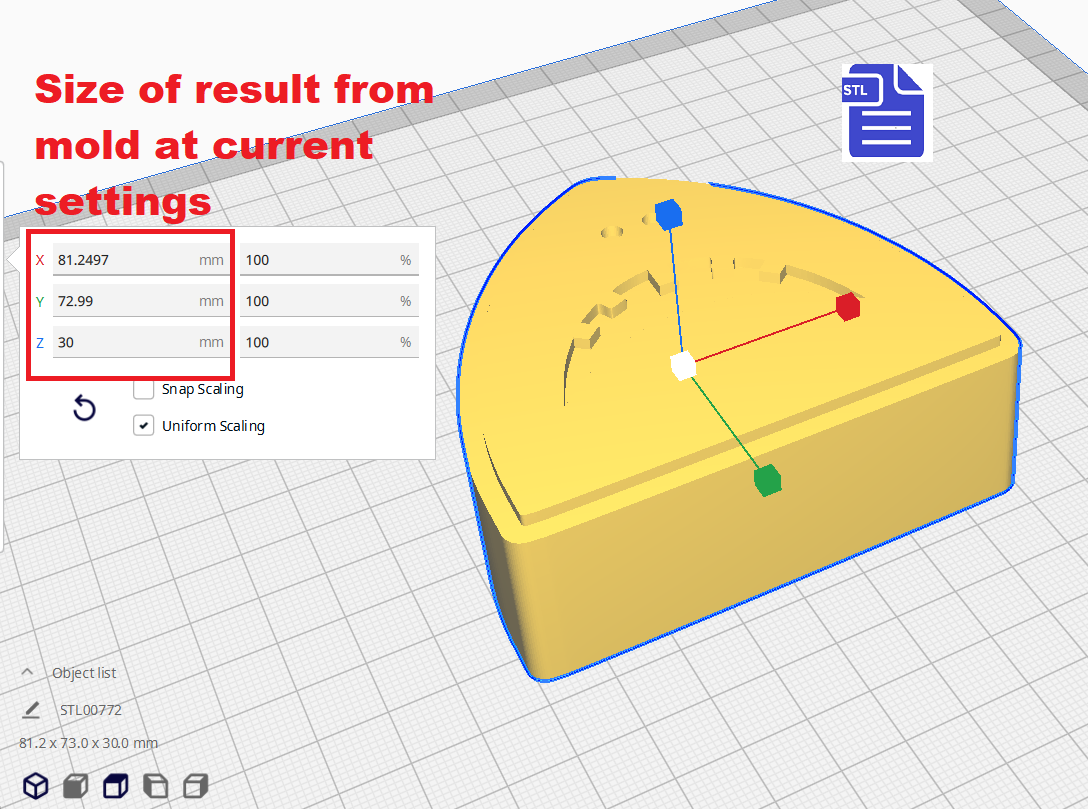Click the Y dimension mm field
This screenshot has width=1088, height=809.
coord(125,301)
